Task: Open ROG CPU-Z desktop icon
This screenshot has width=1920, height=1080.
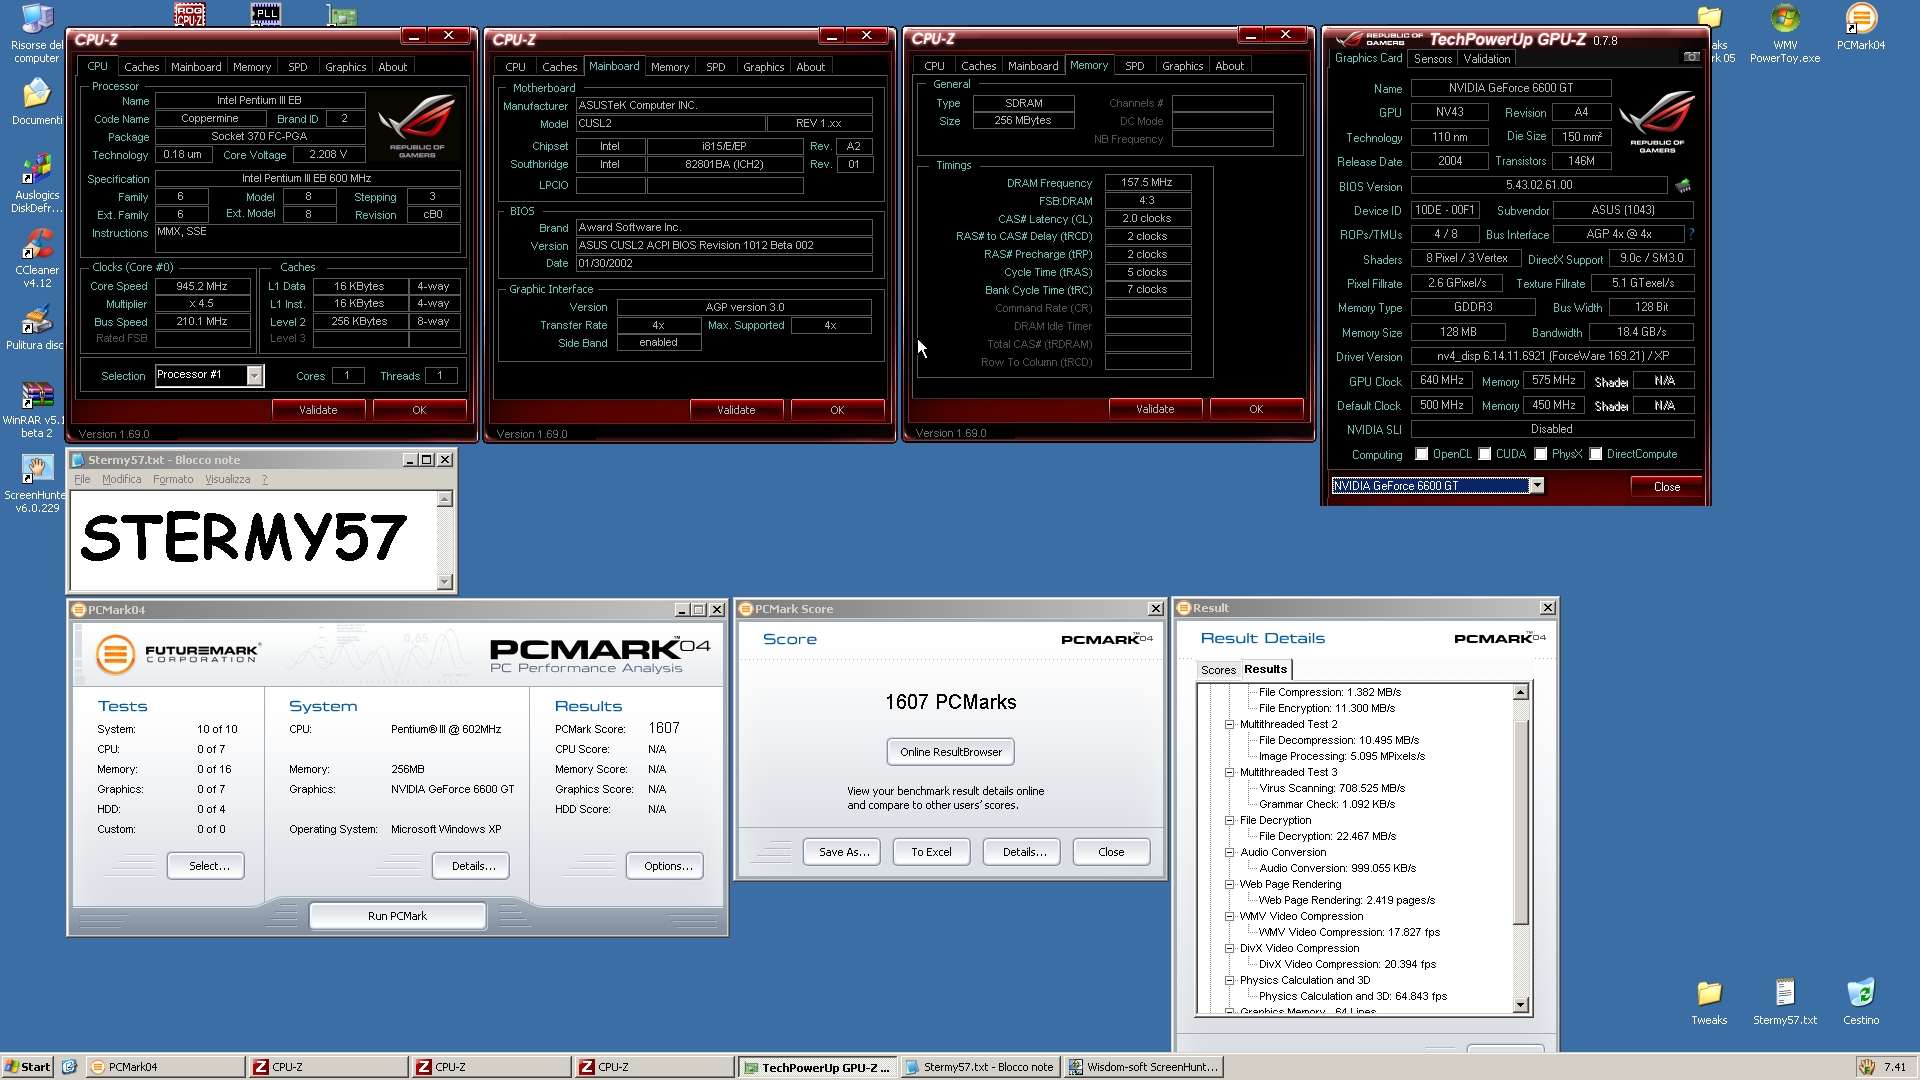Action: (x=190, y=14)
